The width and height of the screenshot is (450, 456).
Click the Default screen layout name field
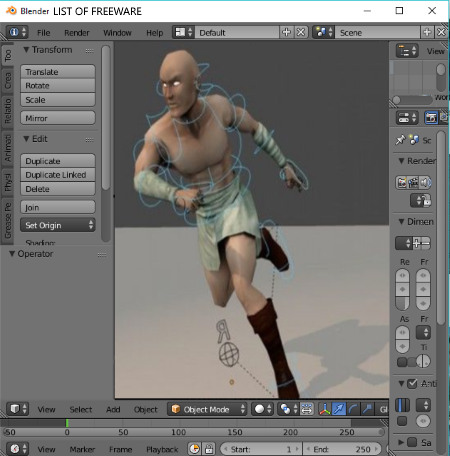click(237, 32)
